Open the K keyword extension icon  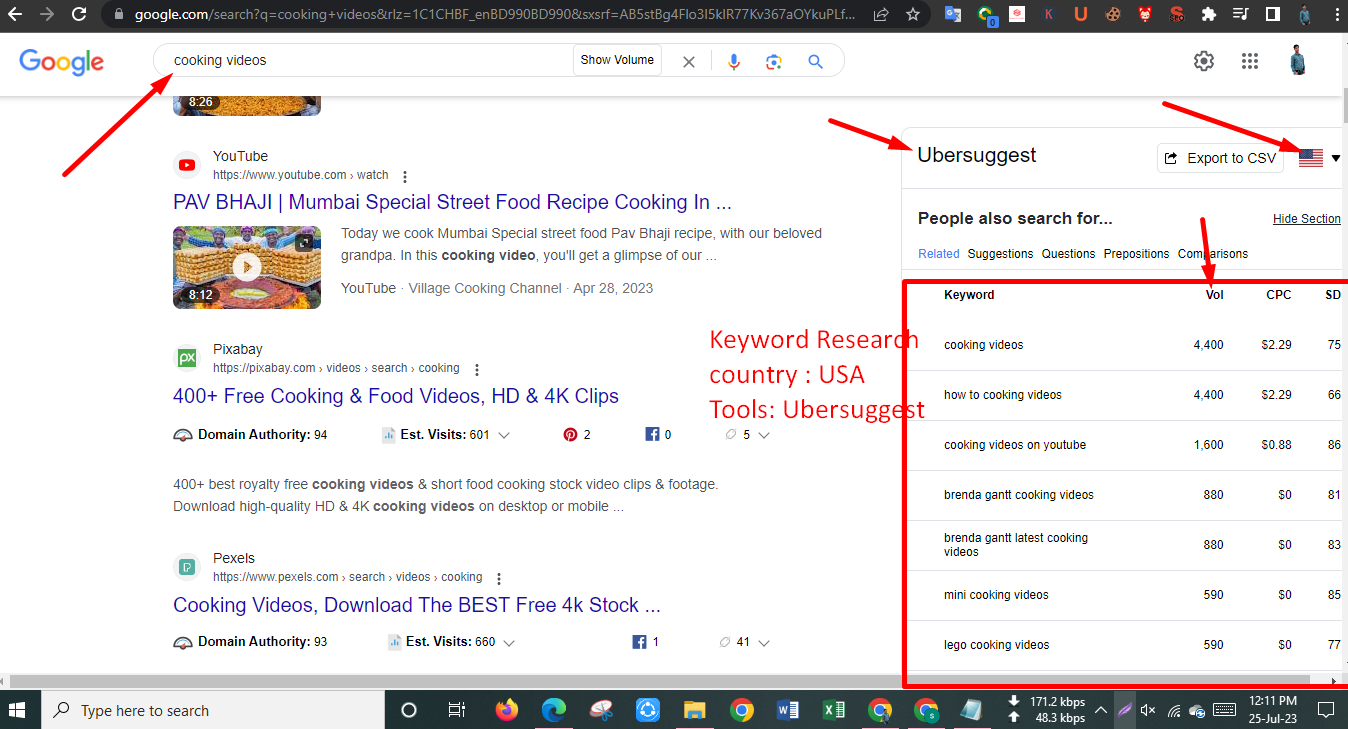click(x=1049, y=15)
